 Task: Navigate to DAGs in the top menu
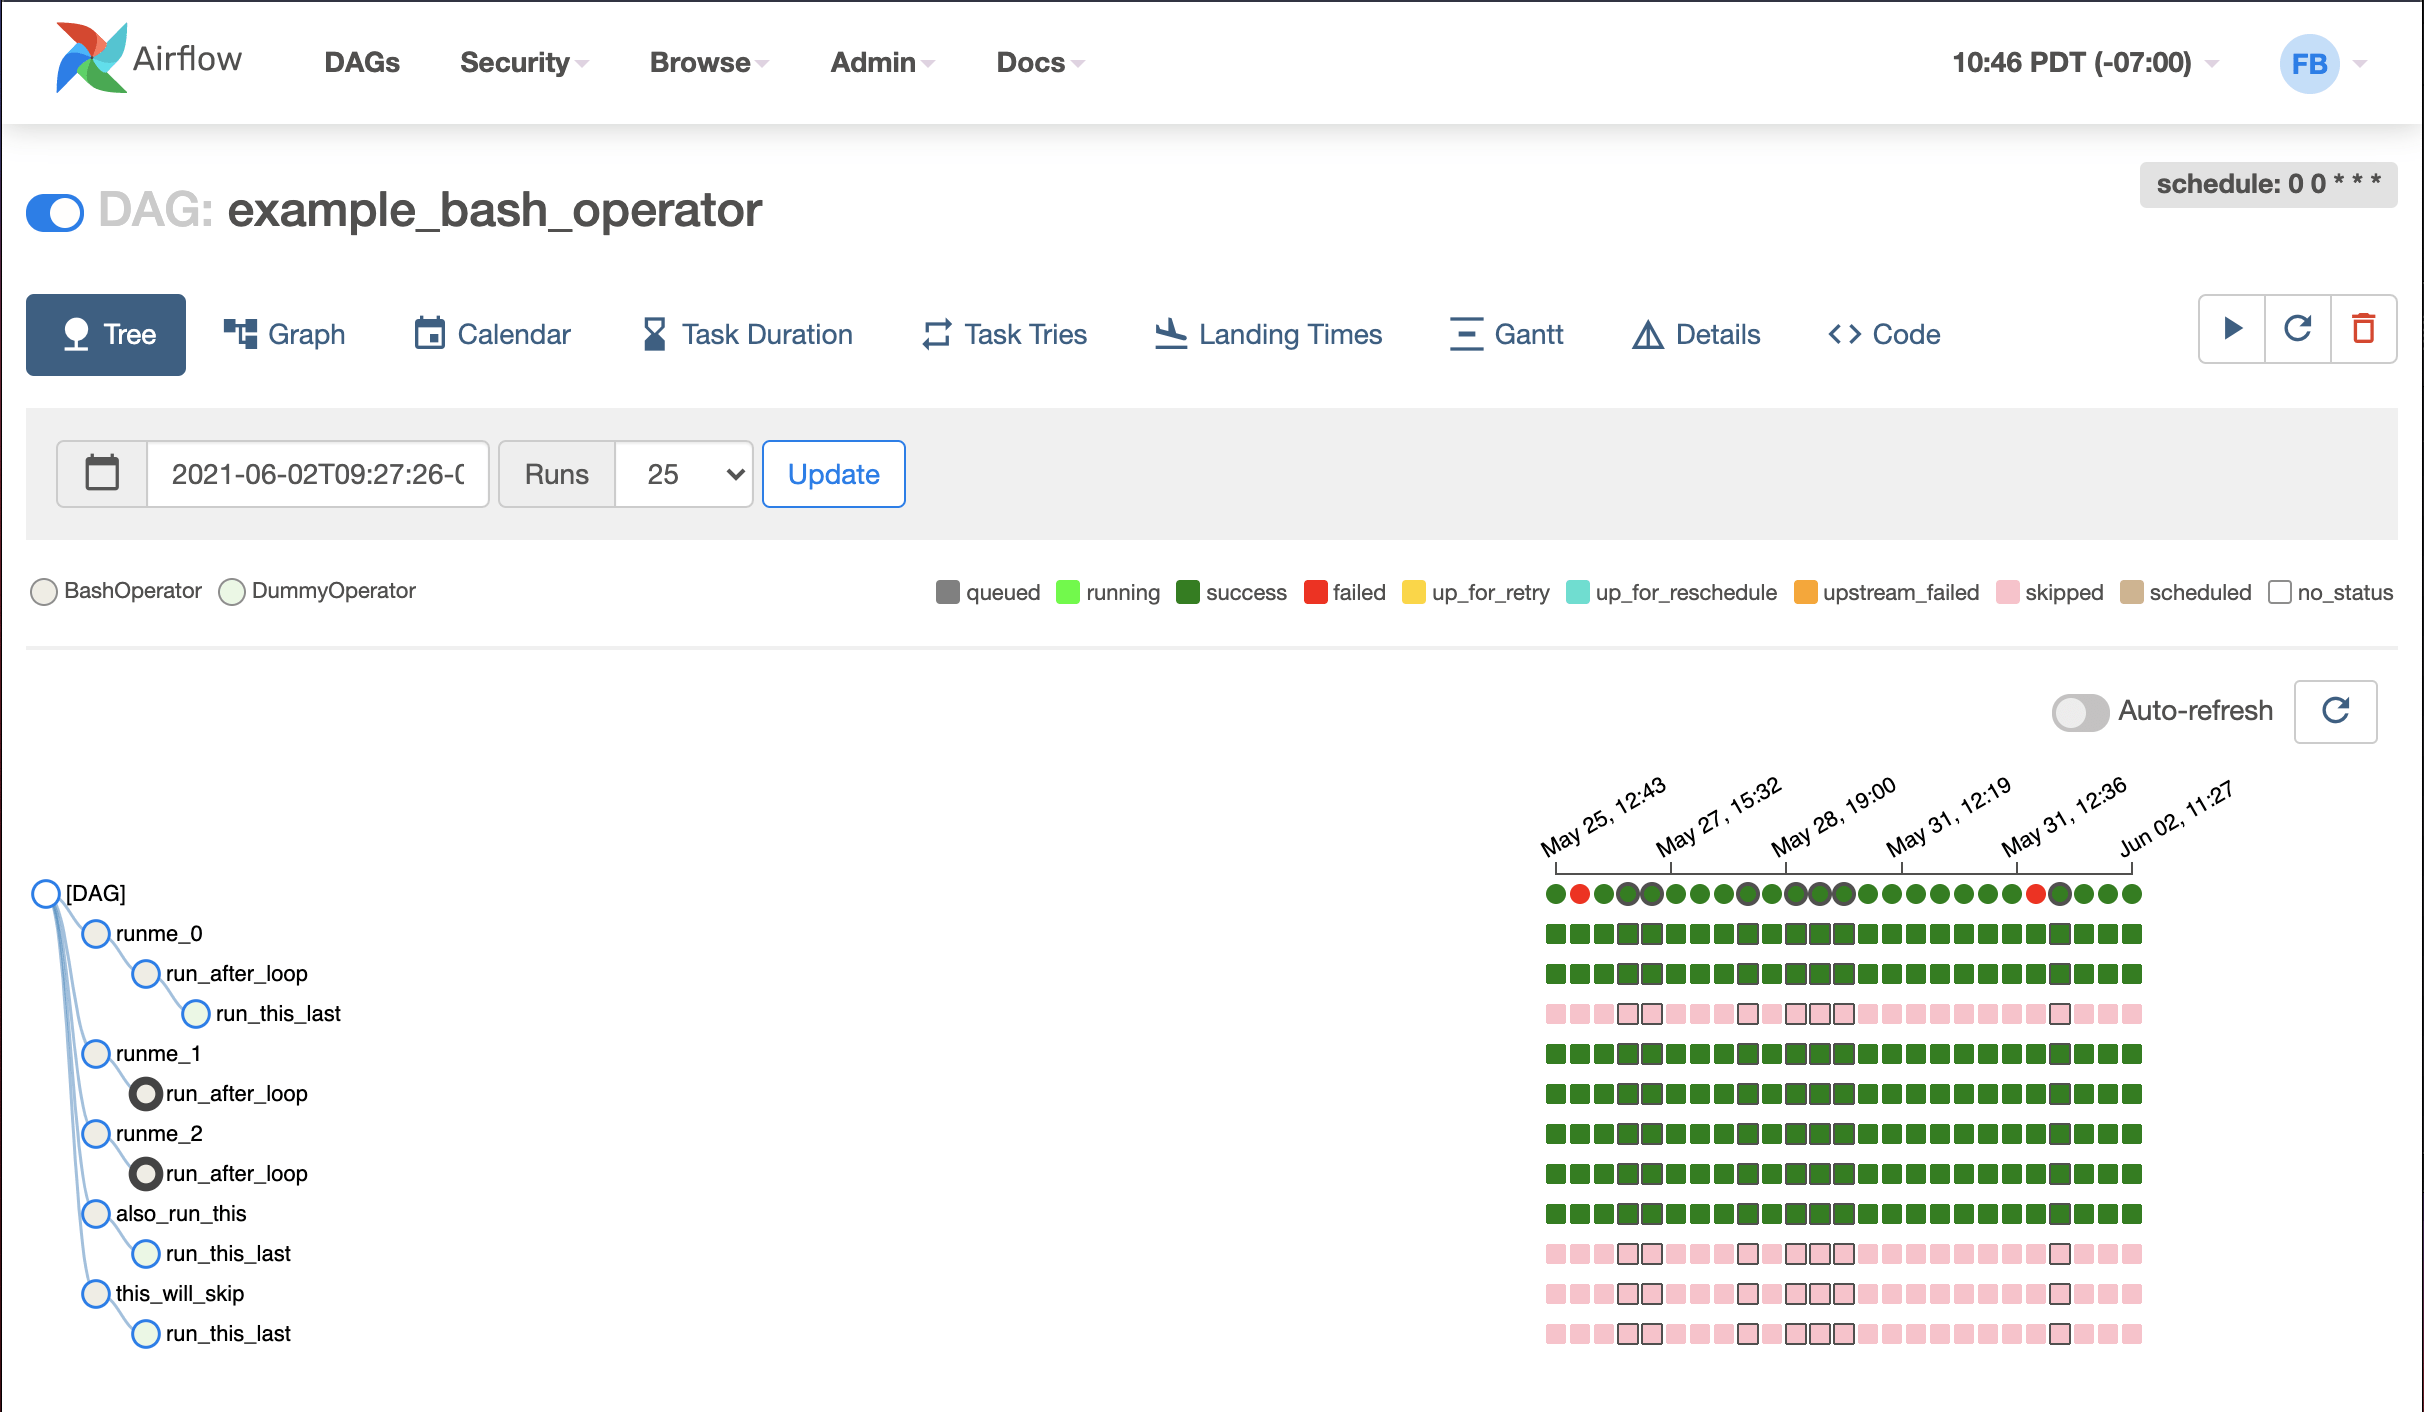[362, 62]
